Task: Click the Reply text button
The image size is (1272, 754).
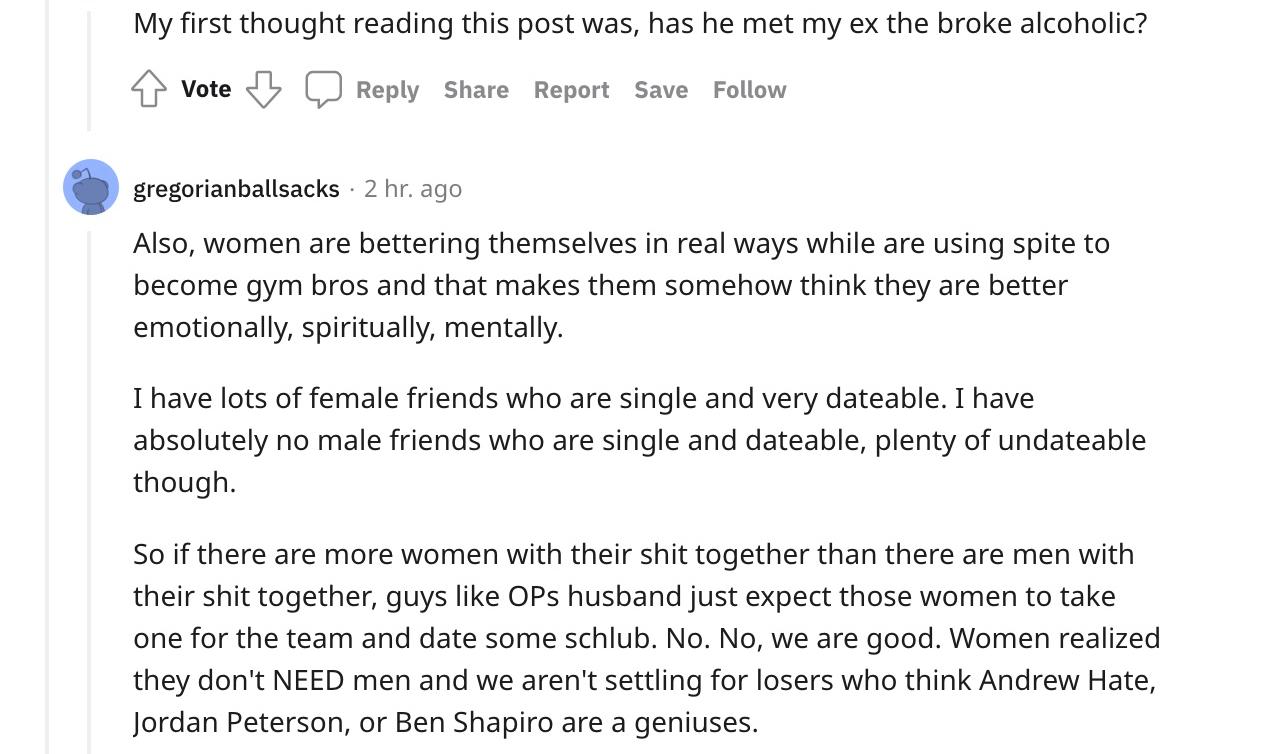Action: [387, 90]
